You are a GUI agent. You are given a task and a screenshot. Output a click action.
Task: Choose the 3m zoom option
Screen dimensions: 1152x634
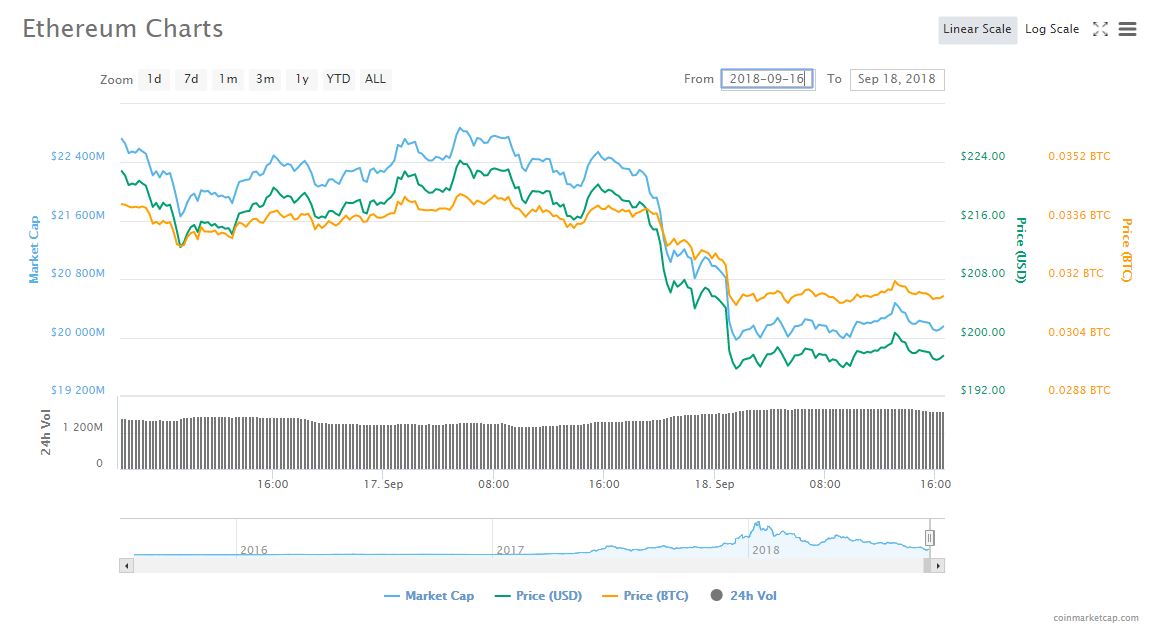(265, 79)
